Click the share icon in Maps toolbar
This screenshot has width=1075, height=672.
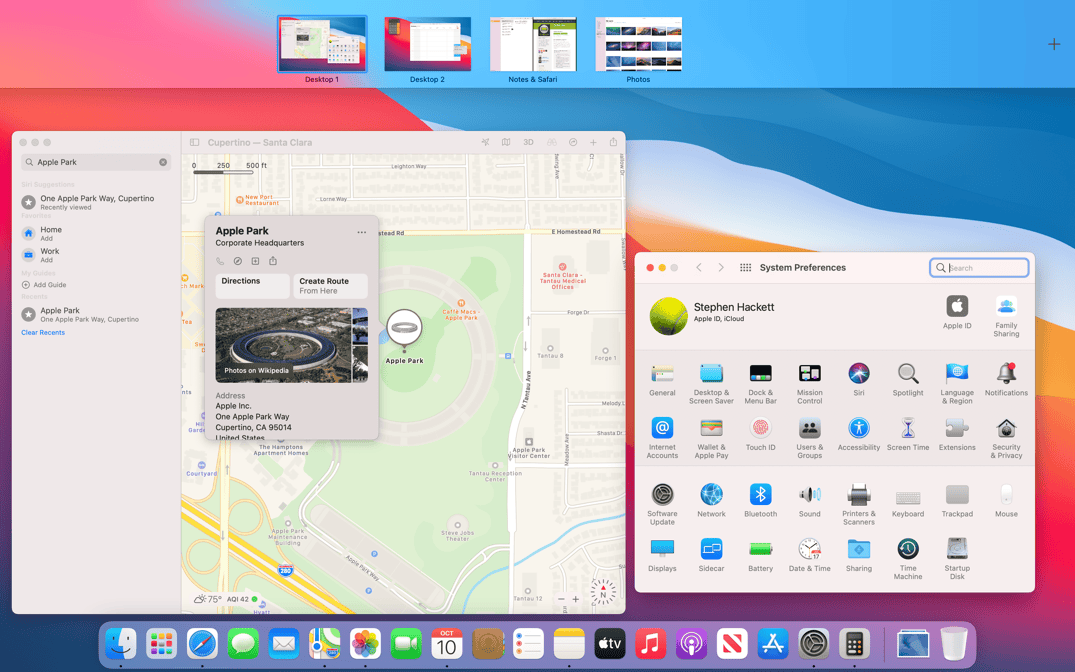[x=613, y=142]
